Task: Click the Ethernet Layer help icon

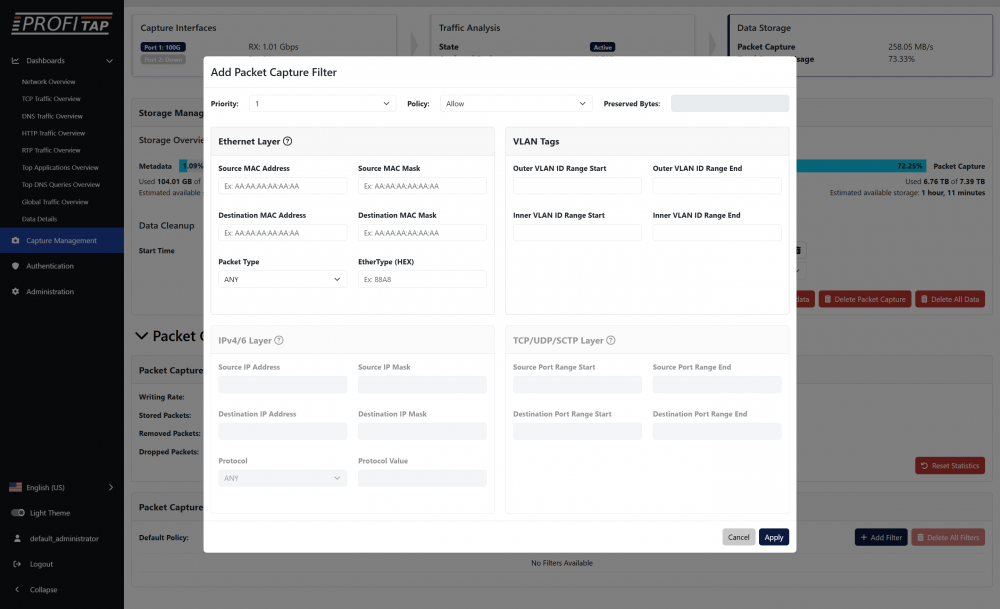Action: pos(288,142)
